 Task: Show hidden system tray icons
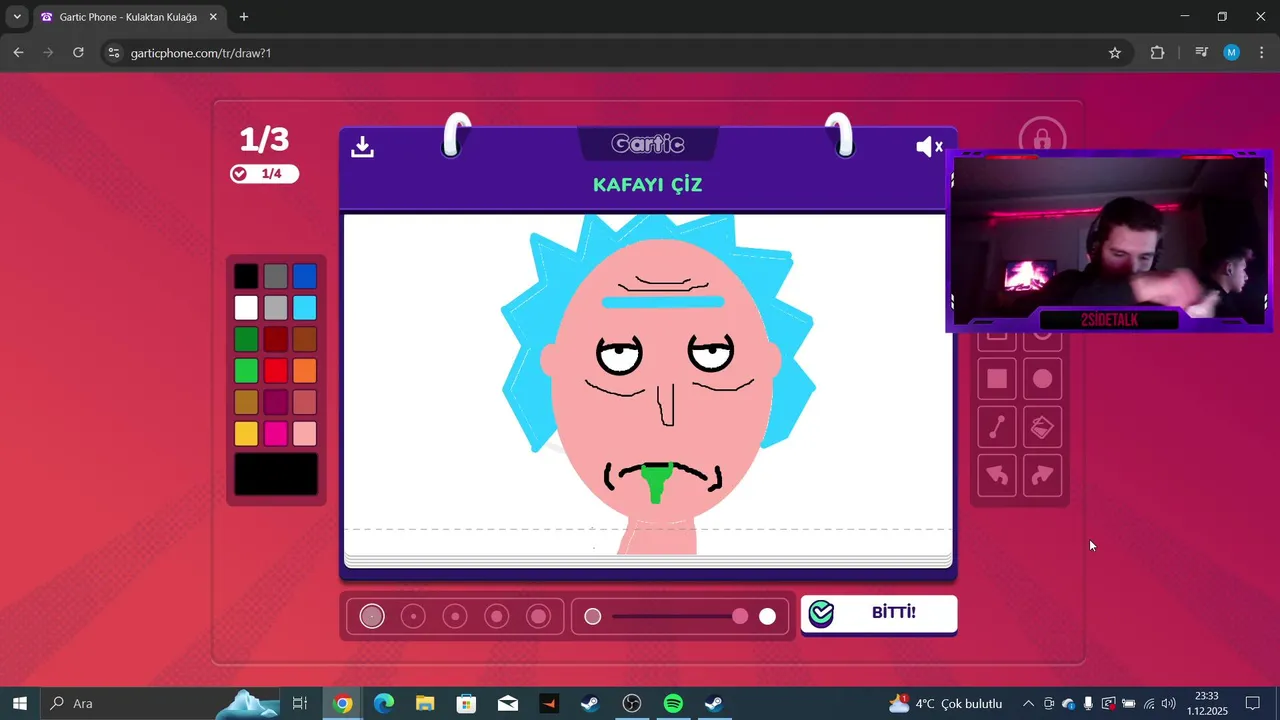[x=1028, y=704]
